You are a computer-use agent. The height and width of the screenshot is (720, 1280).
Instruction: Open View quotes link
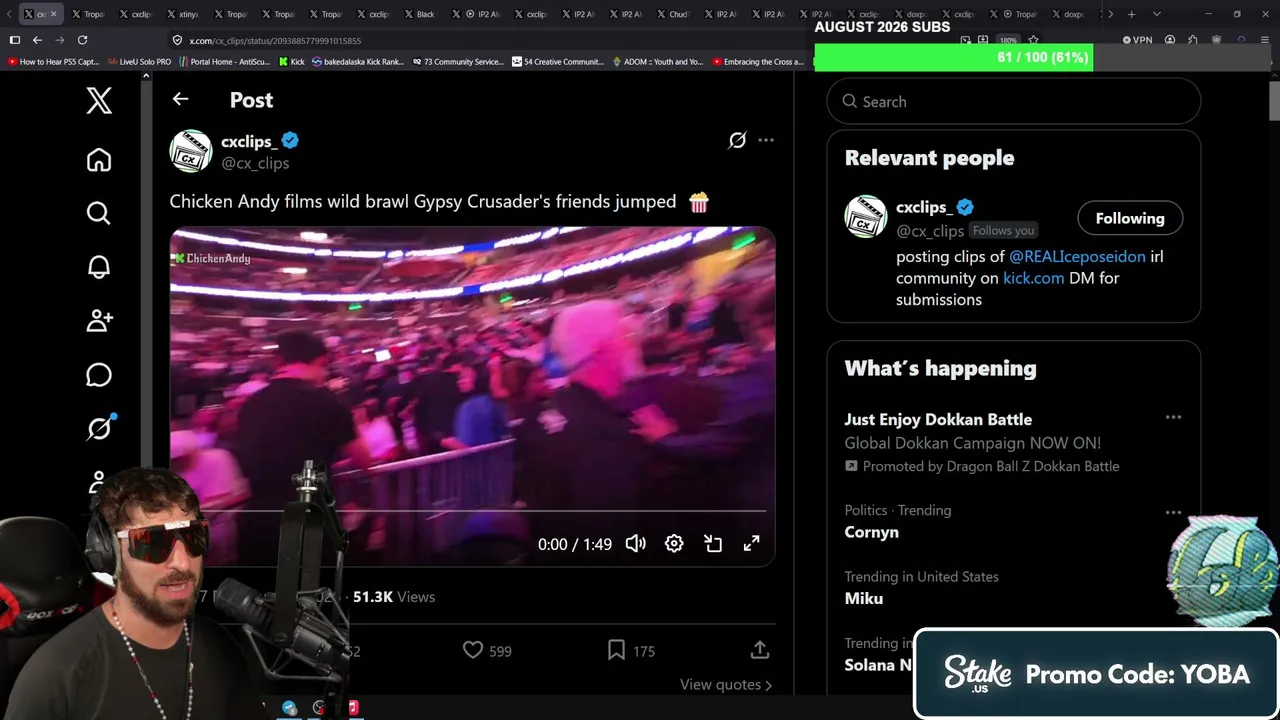pos(726,685)
